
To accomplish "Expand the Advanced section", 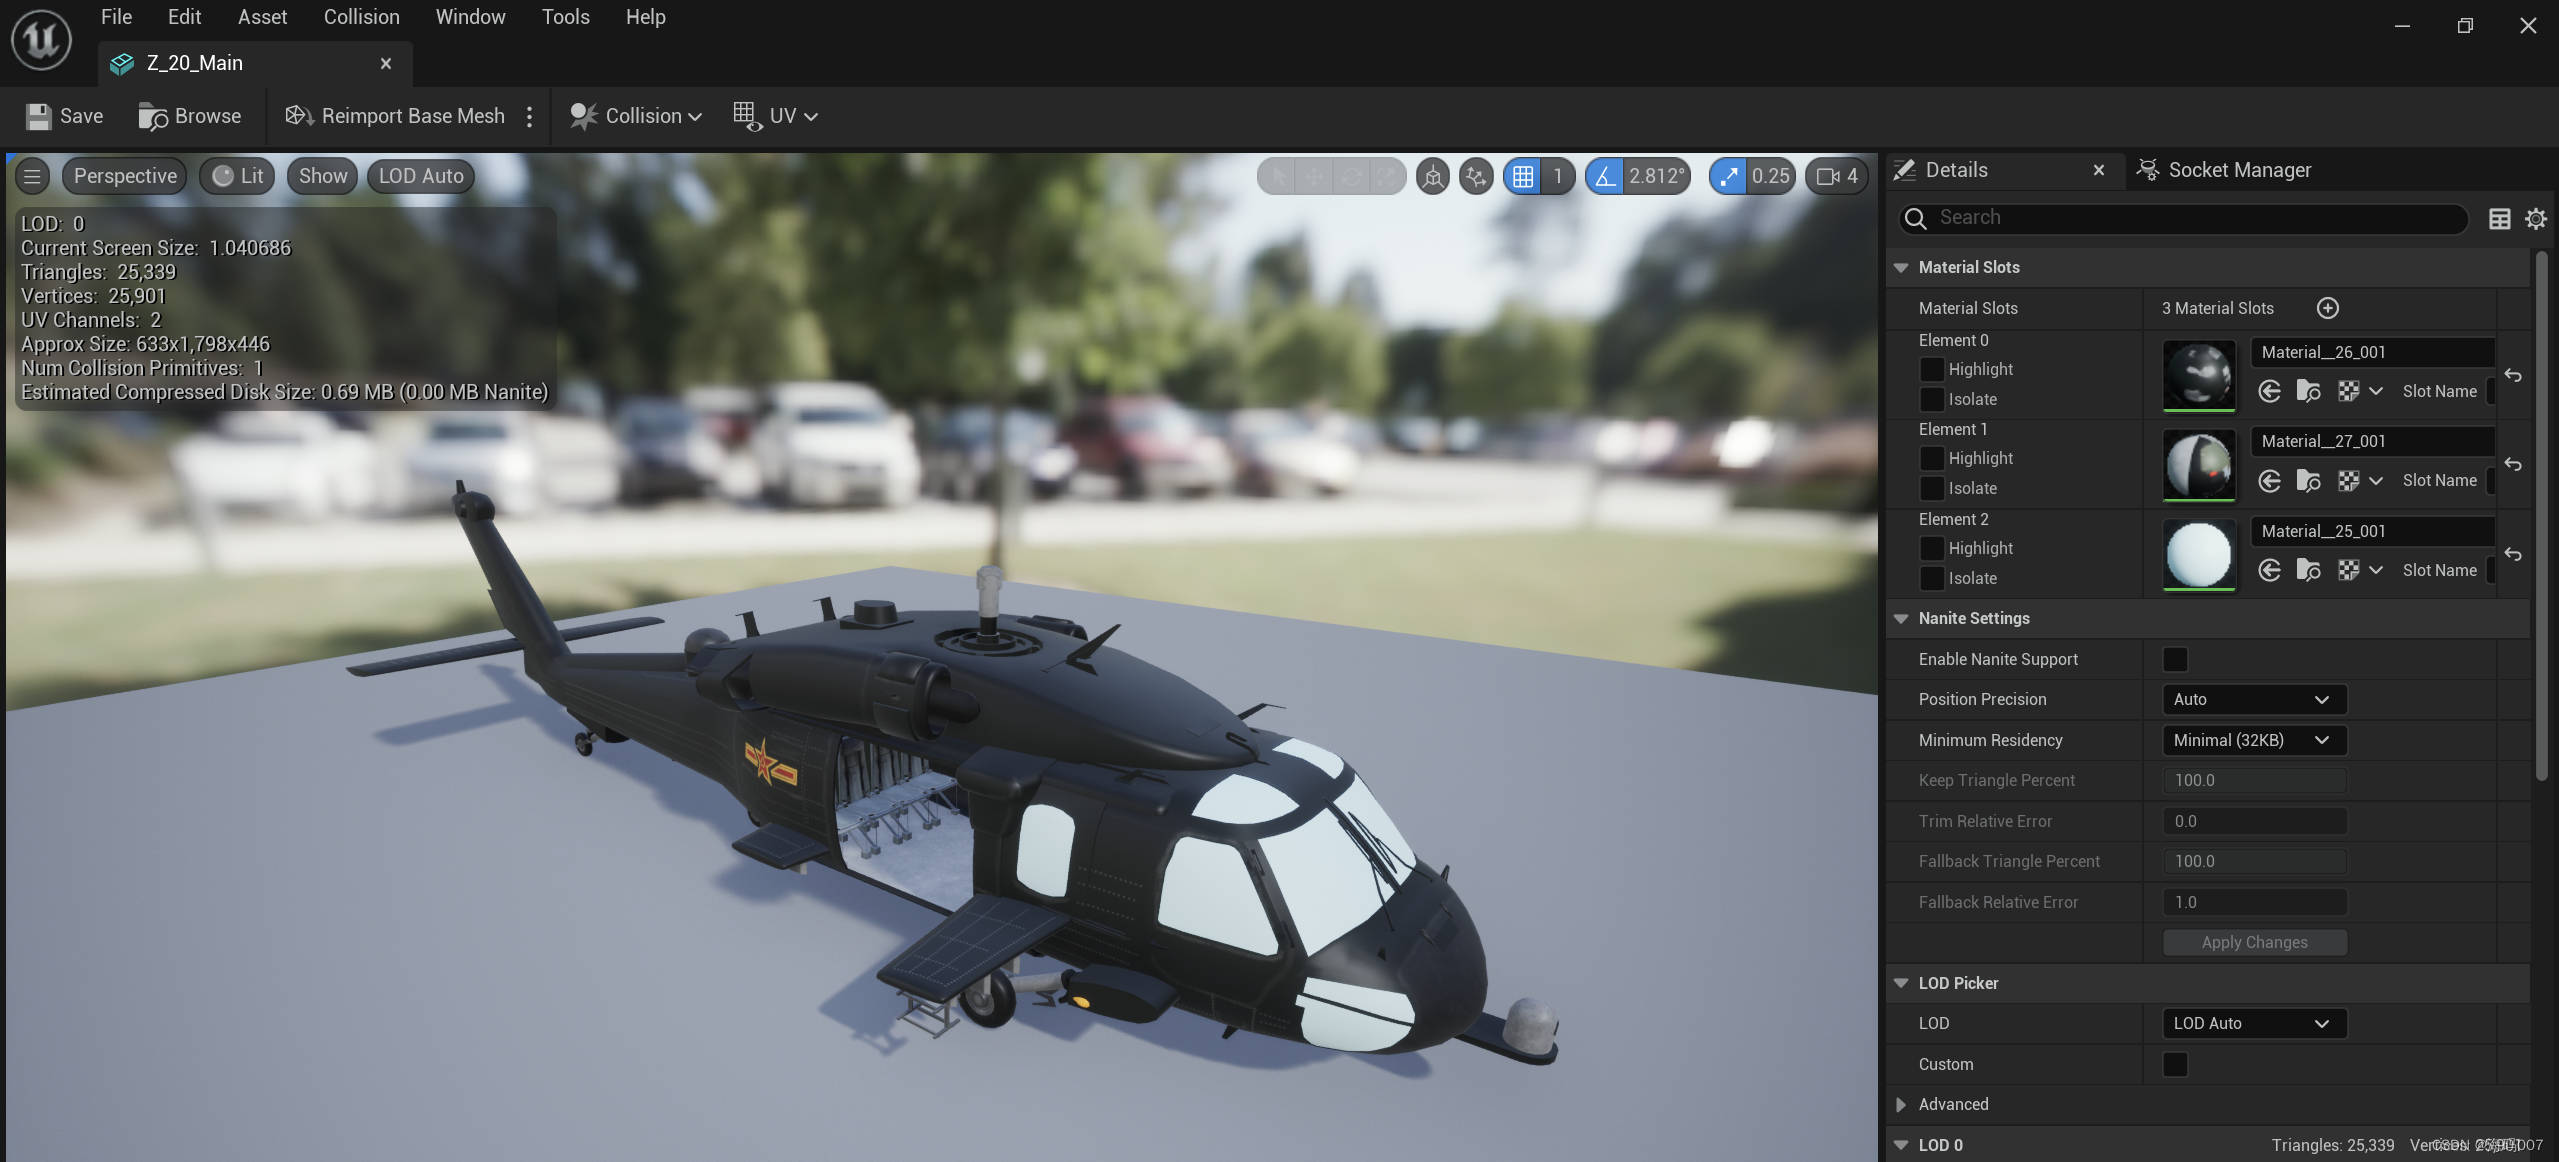I will tap(1901, 1104).
